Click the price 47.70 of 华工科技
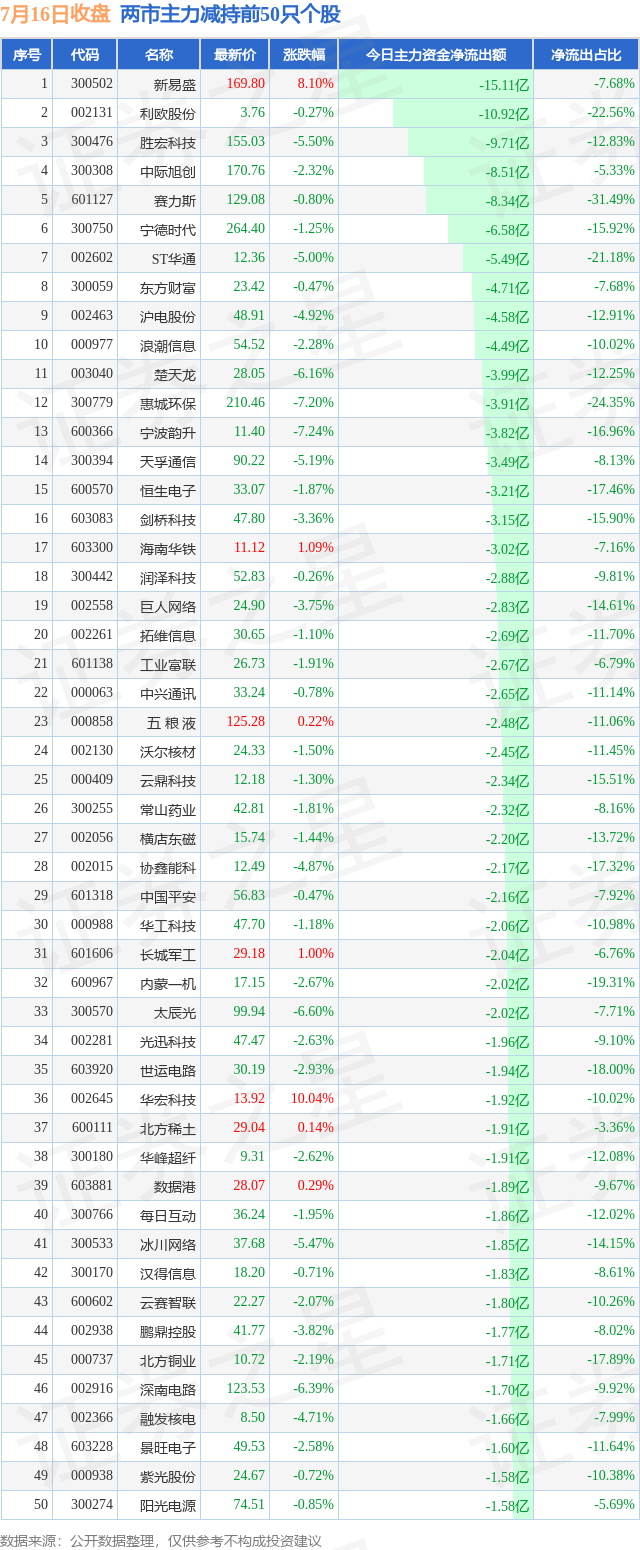Viewport: 640px width, 1550px height. [249, 926]
